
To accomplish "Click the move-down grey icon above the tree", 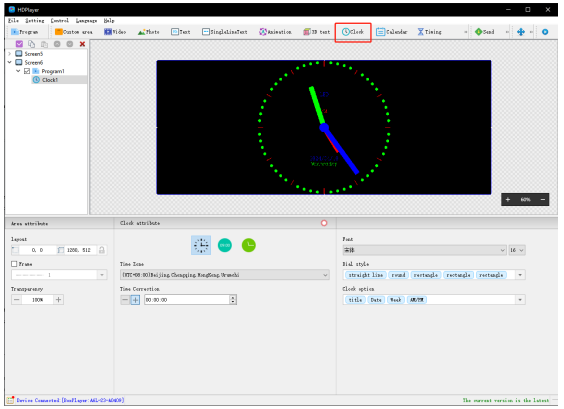I will (70, 44).
